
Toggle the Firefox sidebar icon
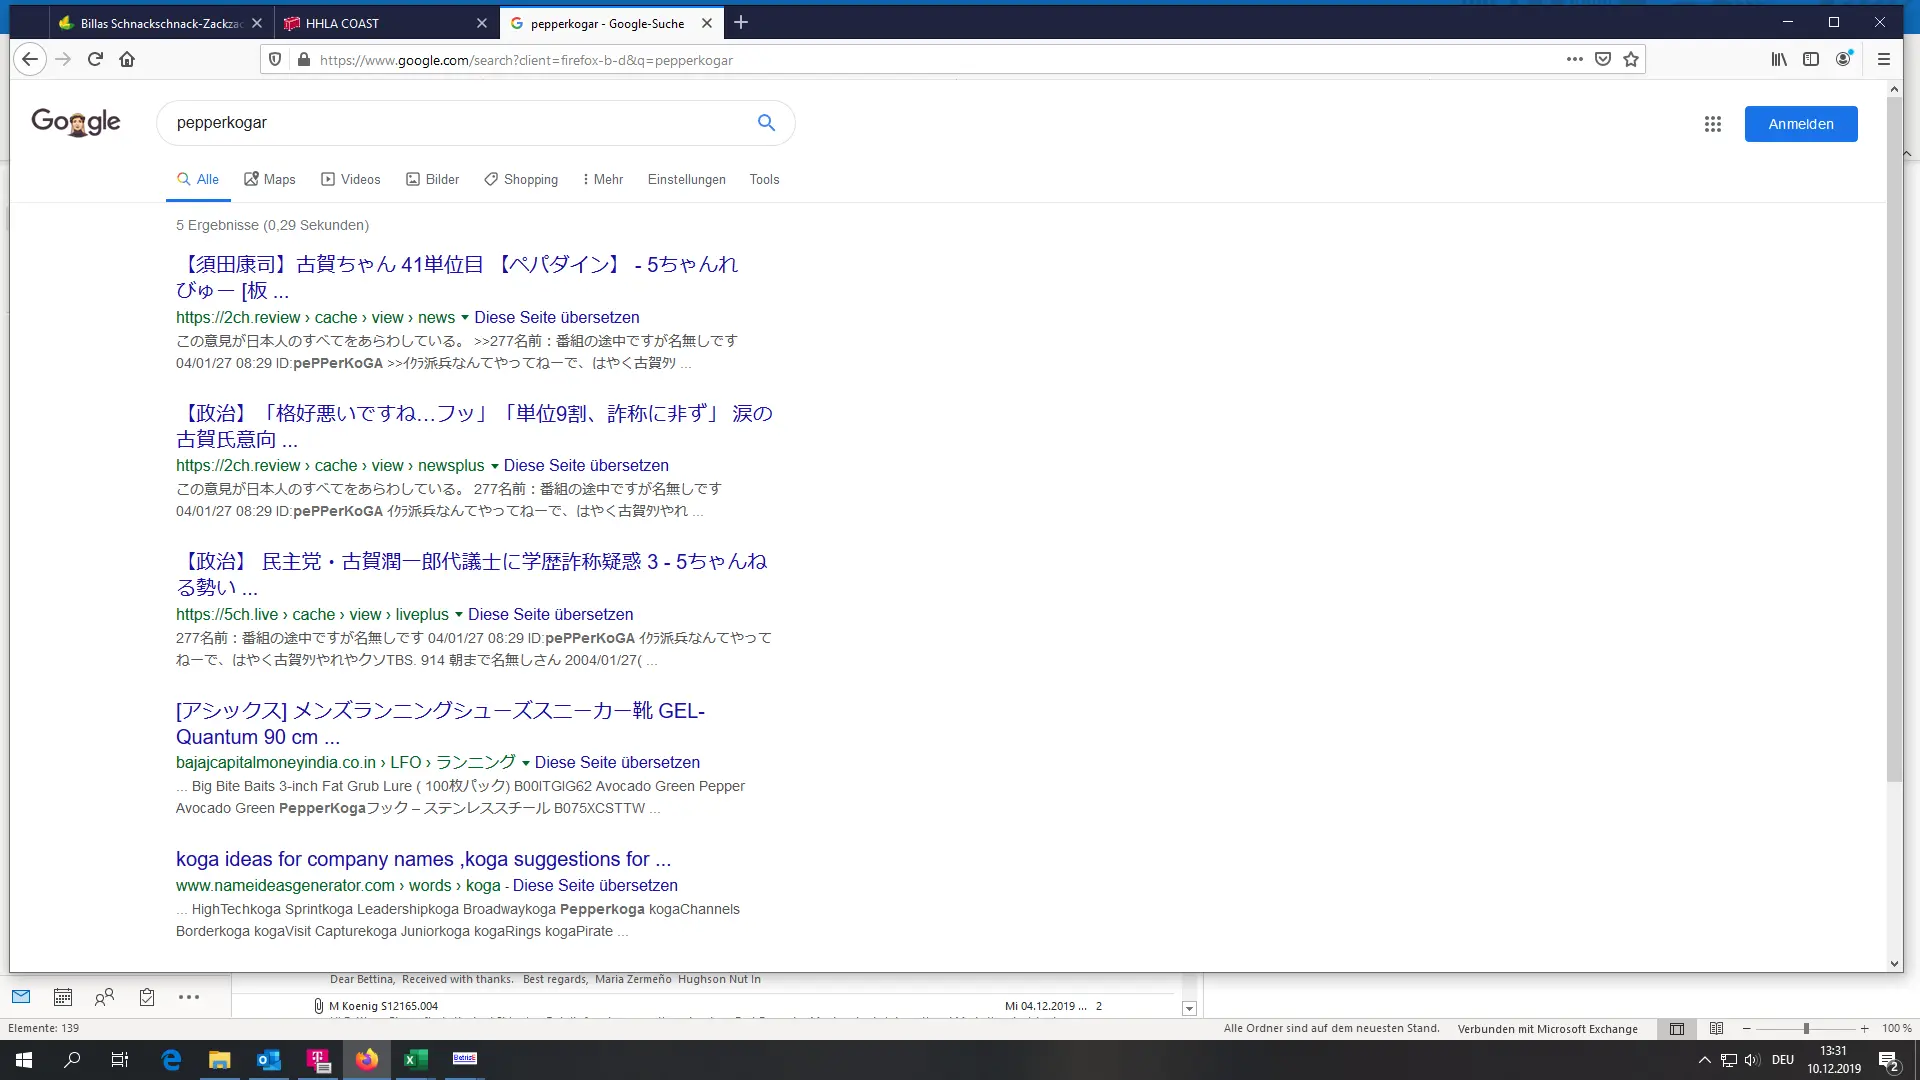click(1811, 59)
